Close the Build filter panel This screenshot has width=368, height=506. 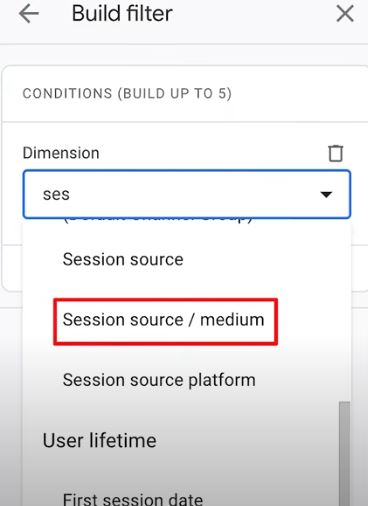(345, 14)
